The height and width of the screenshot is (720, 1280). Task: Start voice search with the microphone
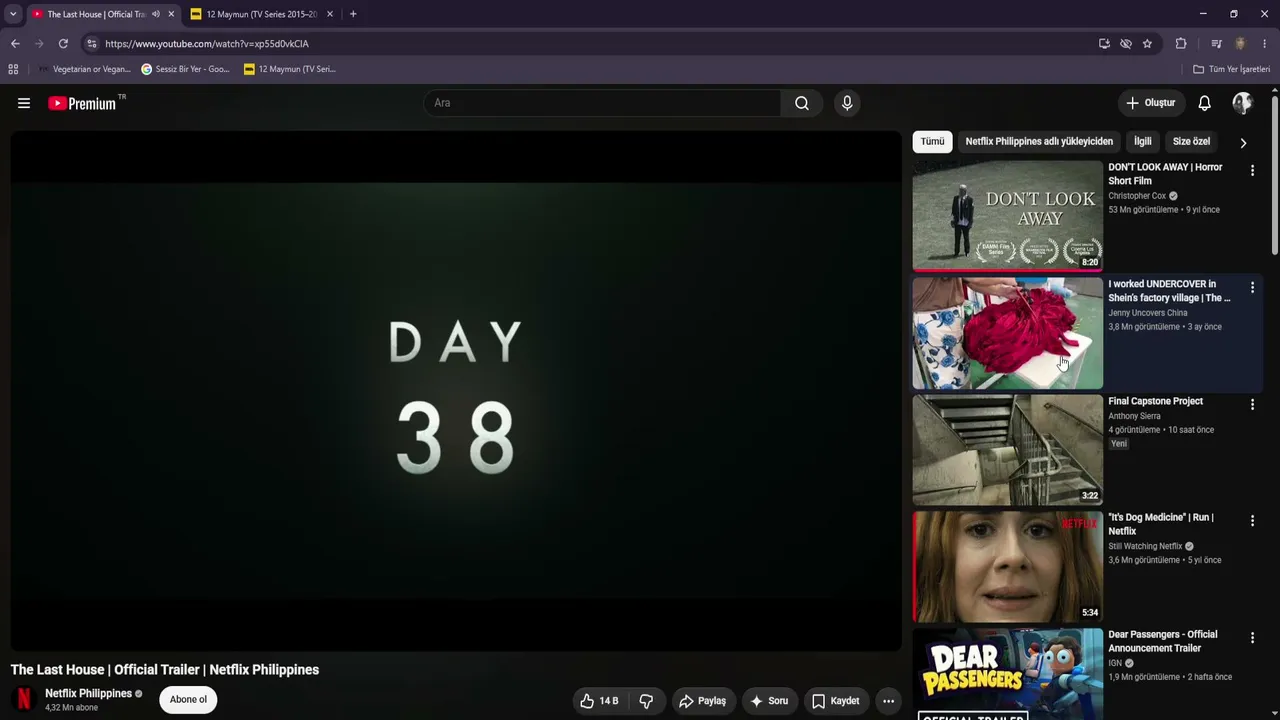tap(847, 103)
